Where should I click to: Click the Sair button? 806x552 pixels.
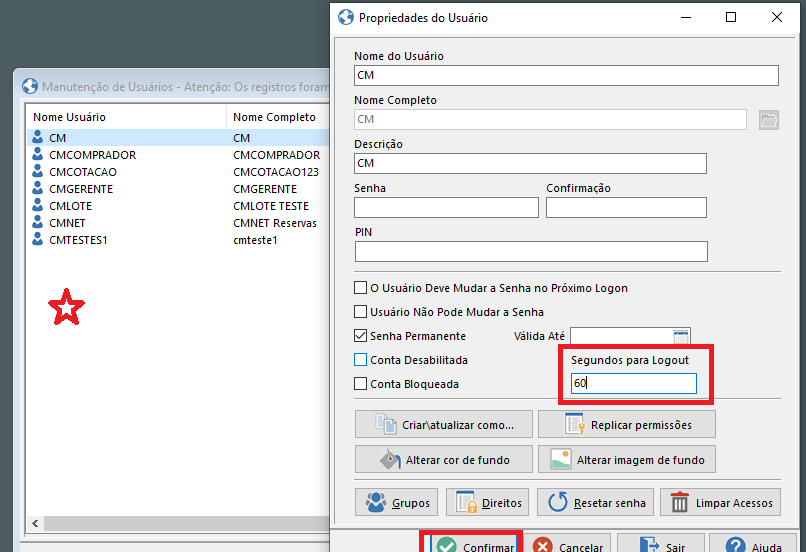[x=661, y=544]
